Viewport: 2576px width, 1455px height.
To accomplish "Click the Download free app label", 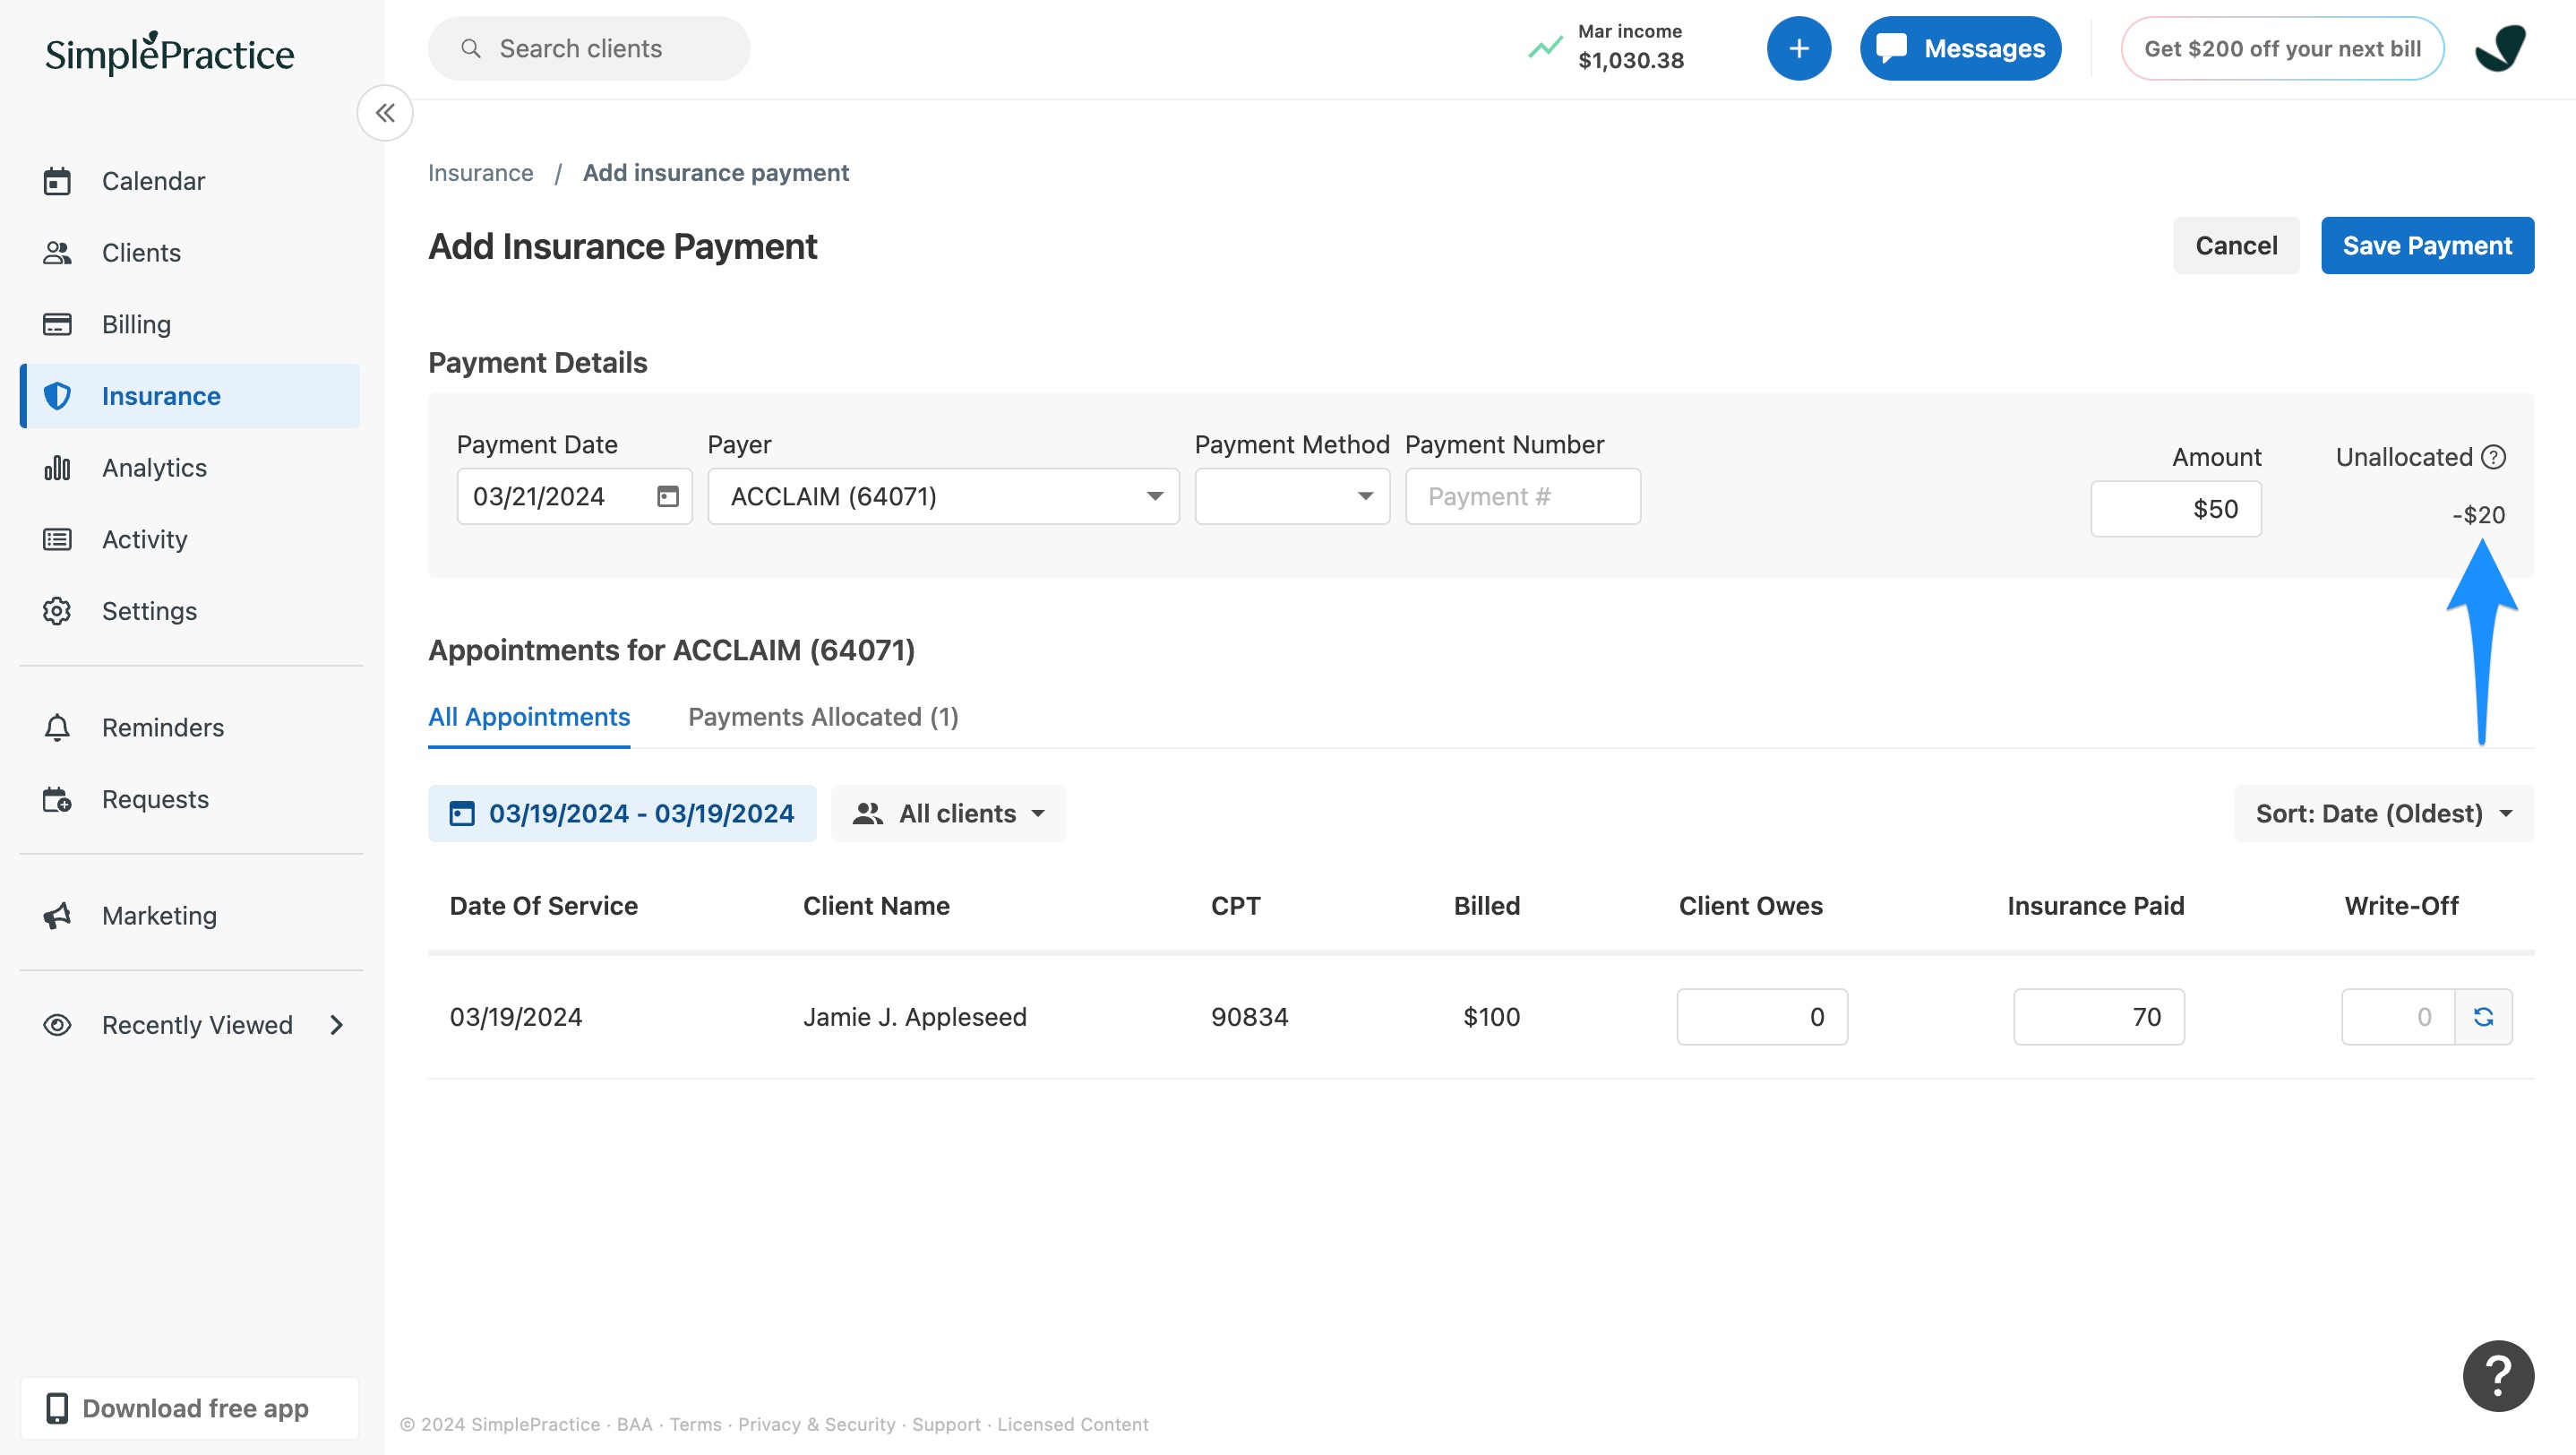I will click(x=195, y=1408).
